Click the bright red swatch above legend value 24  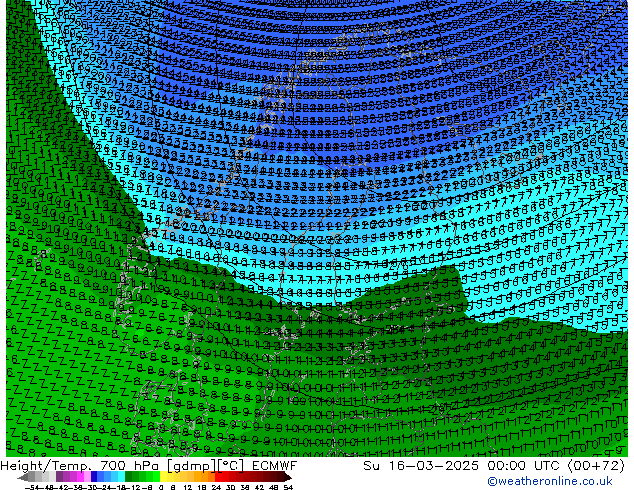(x=218, y=476)
